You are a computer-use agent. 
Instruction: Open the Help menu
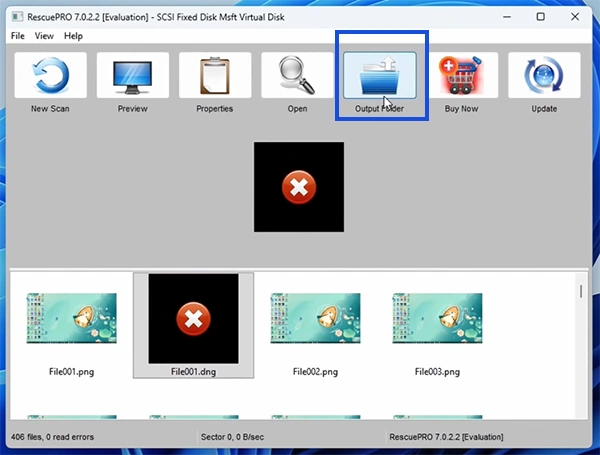pyautogui.click(x=73, y=36)
